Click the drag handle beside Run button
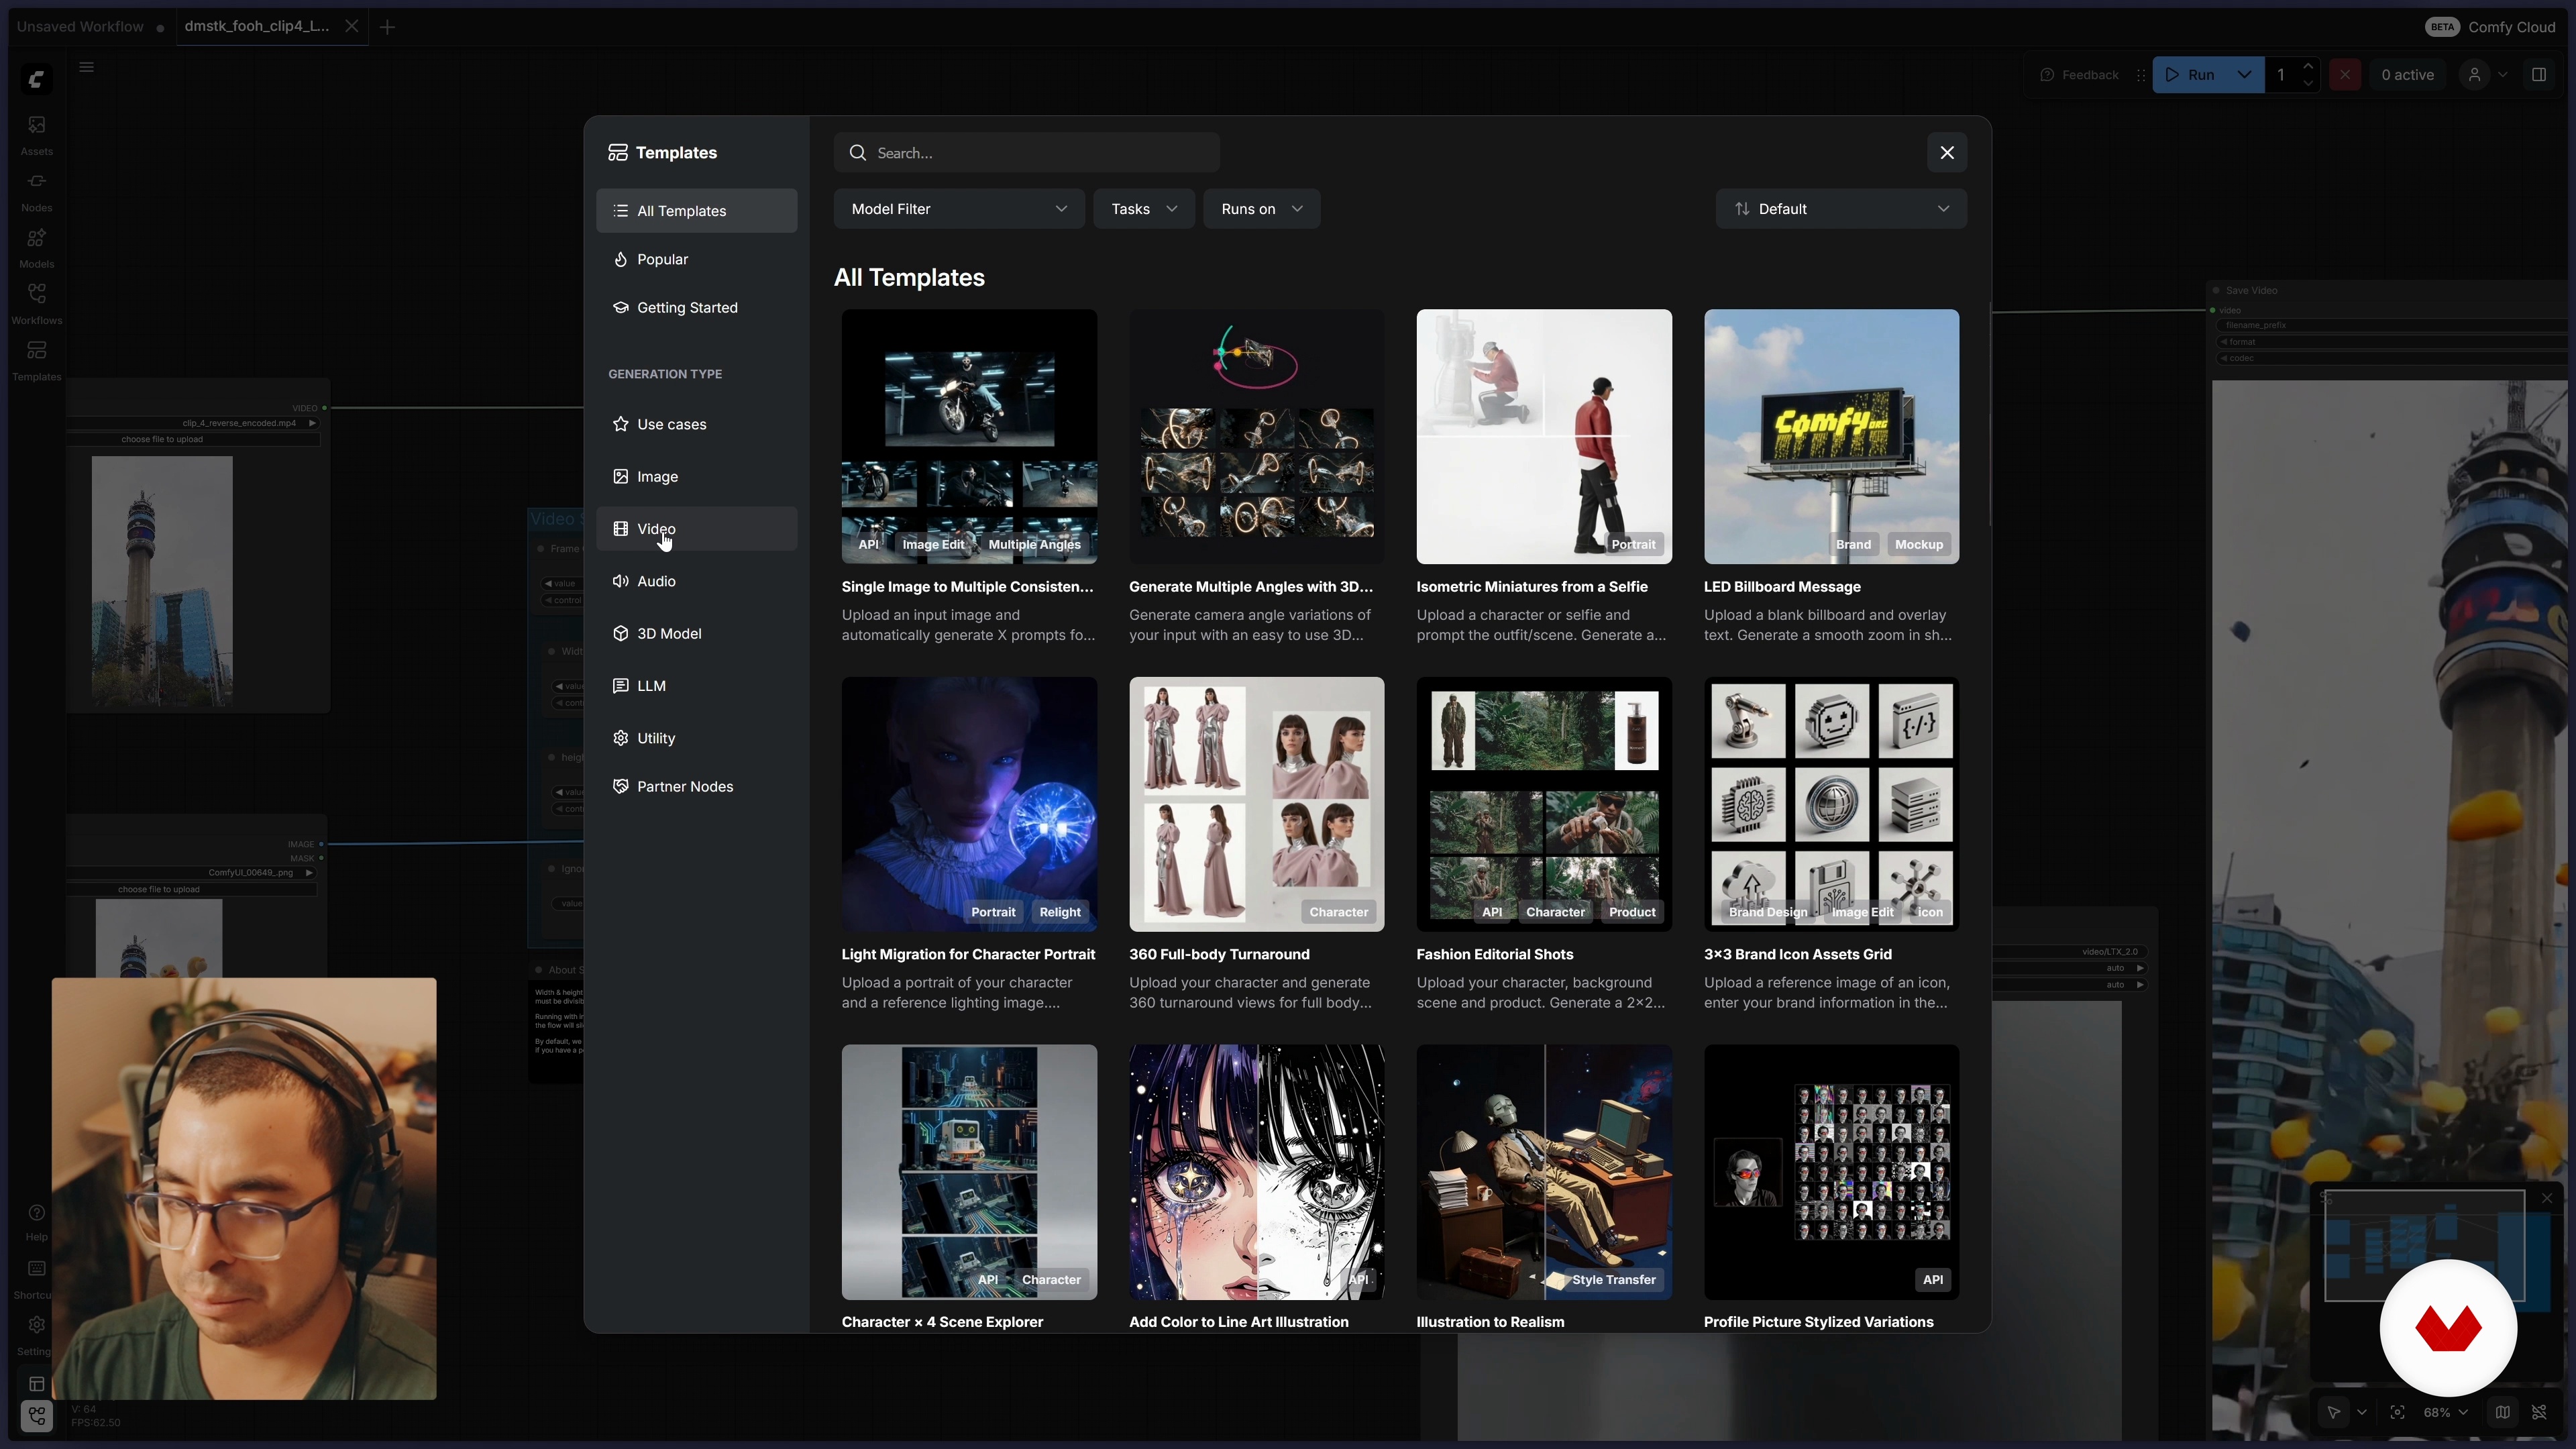The width and height of the screenshot is (2576, 1449). point(2141,75)
